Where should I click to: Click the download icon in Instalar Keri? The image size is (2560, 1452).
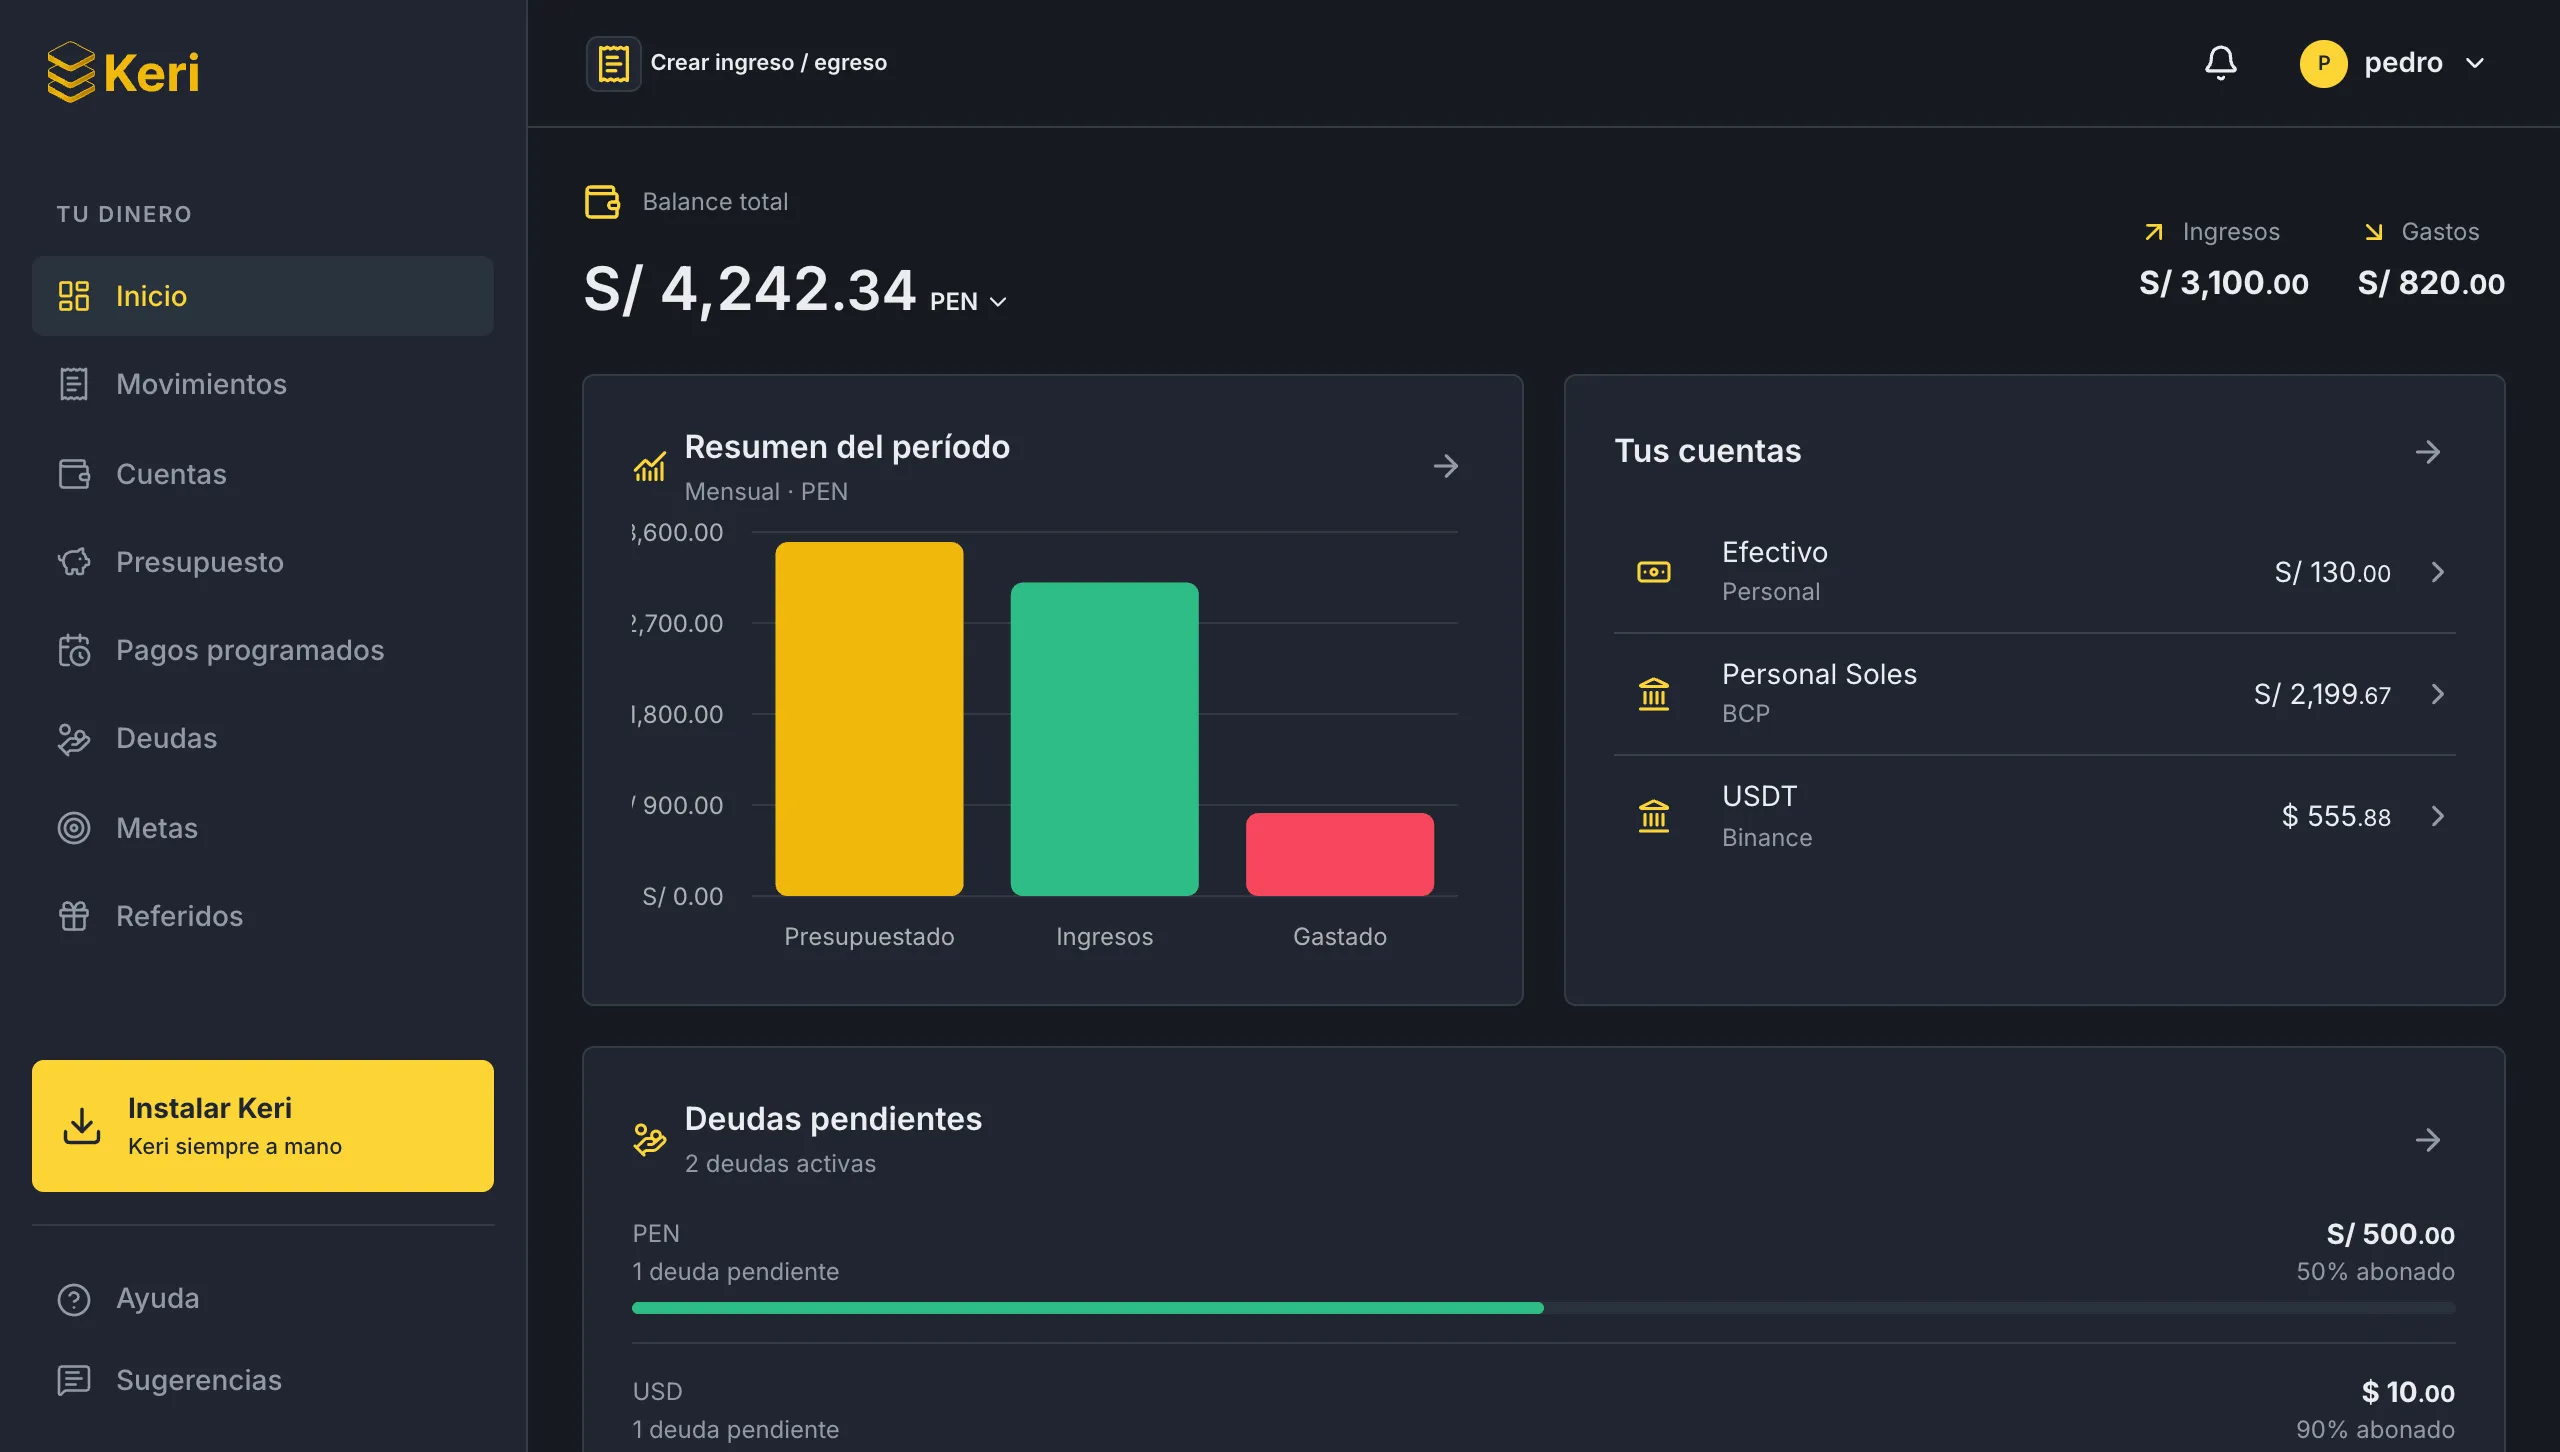pos(82,1126)
